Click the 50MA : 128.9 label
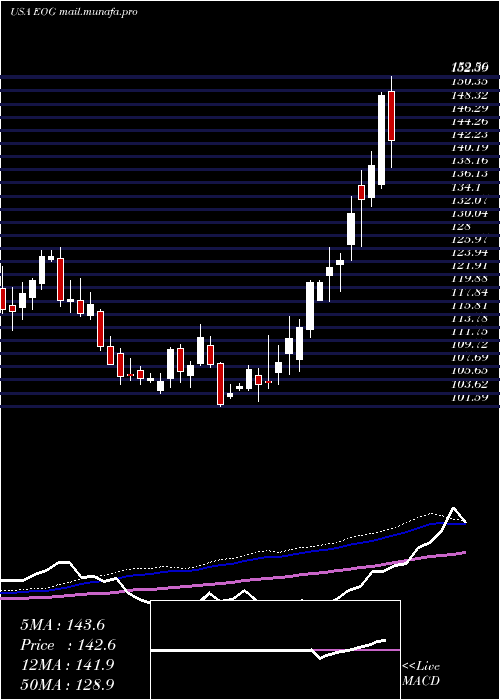500x700 pixels. (67, 684)
